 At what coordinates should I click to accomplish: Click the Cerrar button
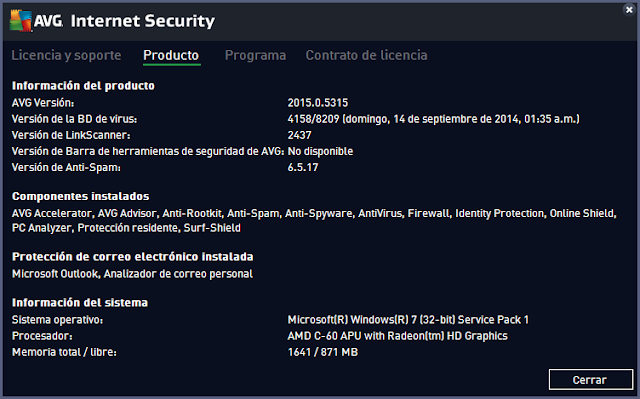591,380
